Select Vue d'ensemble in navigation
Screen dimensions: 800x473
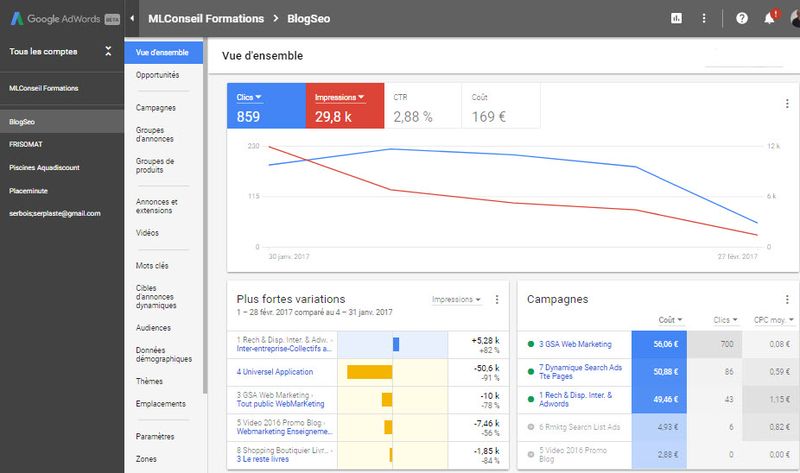pyautogui.click(x=163, y=53)
